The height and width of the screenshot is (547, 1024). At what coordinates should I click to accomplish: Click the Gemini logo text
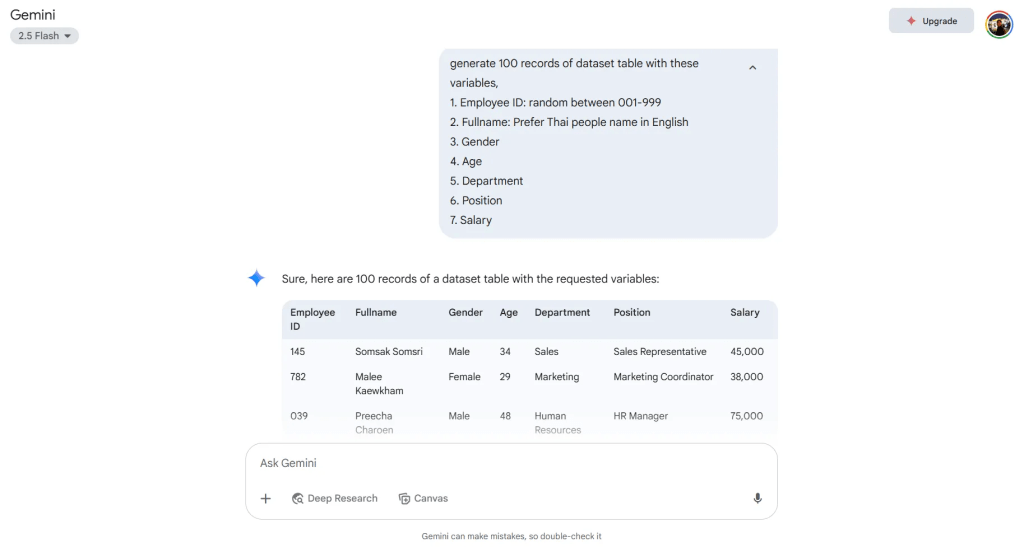pyautogui.click(x=31, y=15)
